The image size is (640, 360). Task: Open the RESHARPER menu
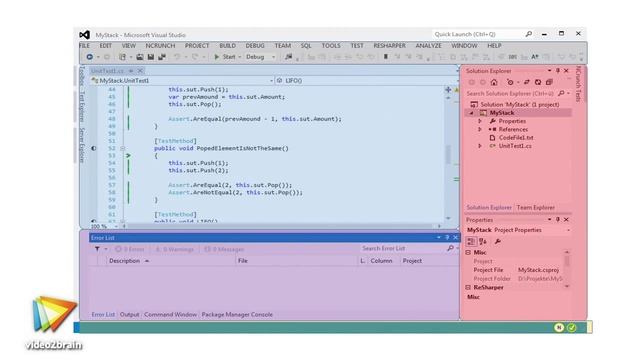[389, 46]
